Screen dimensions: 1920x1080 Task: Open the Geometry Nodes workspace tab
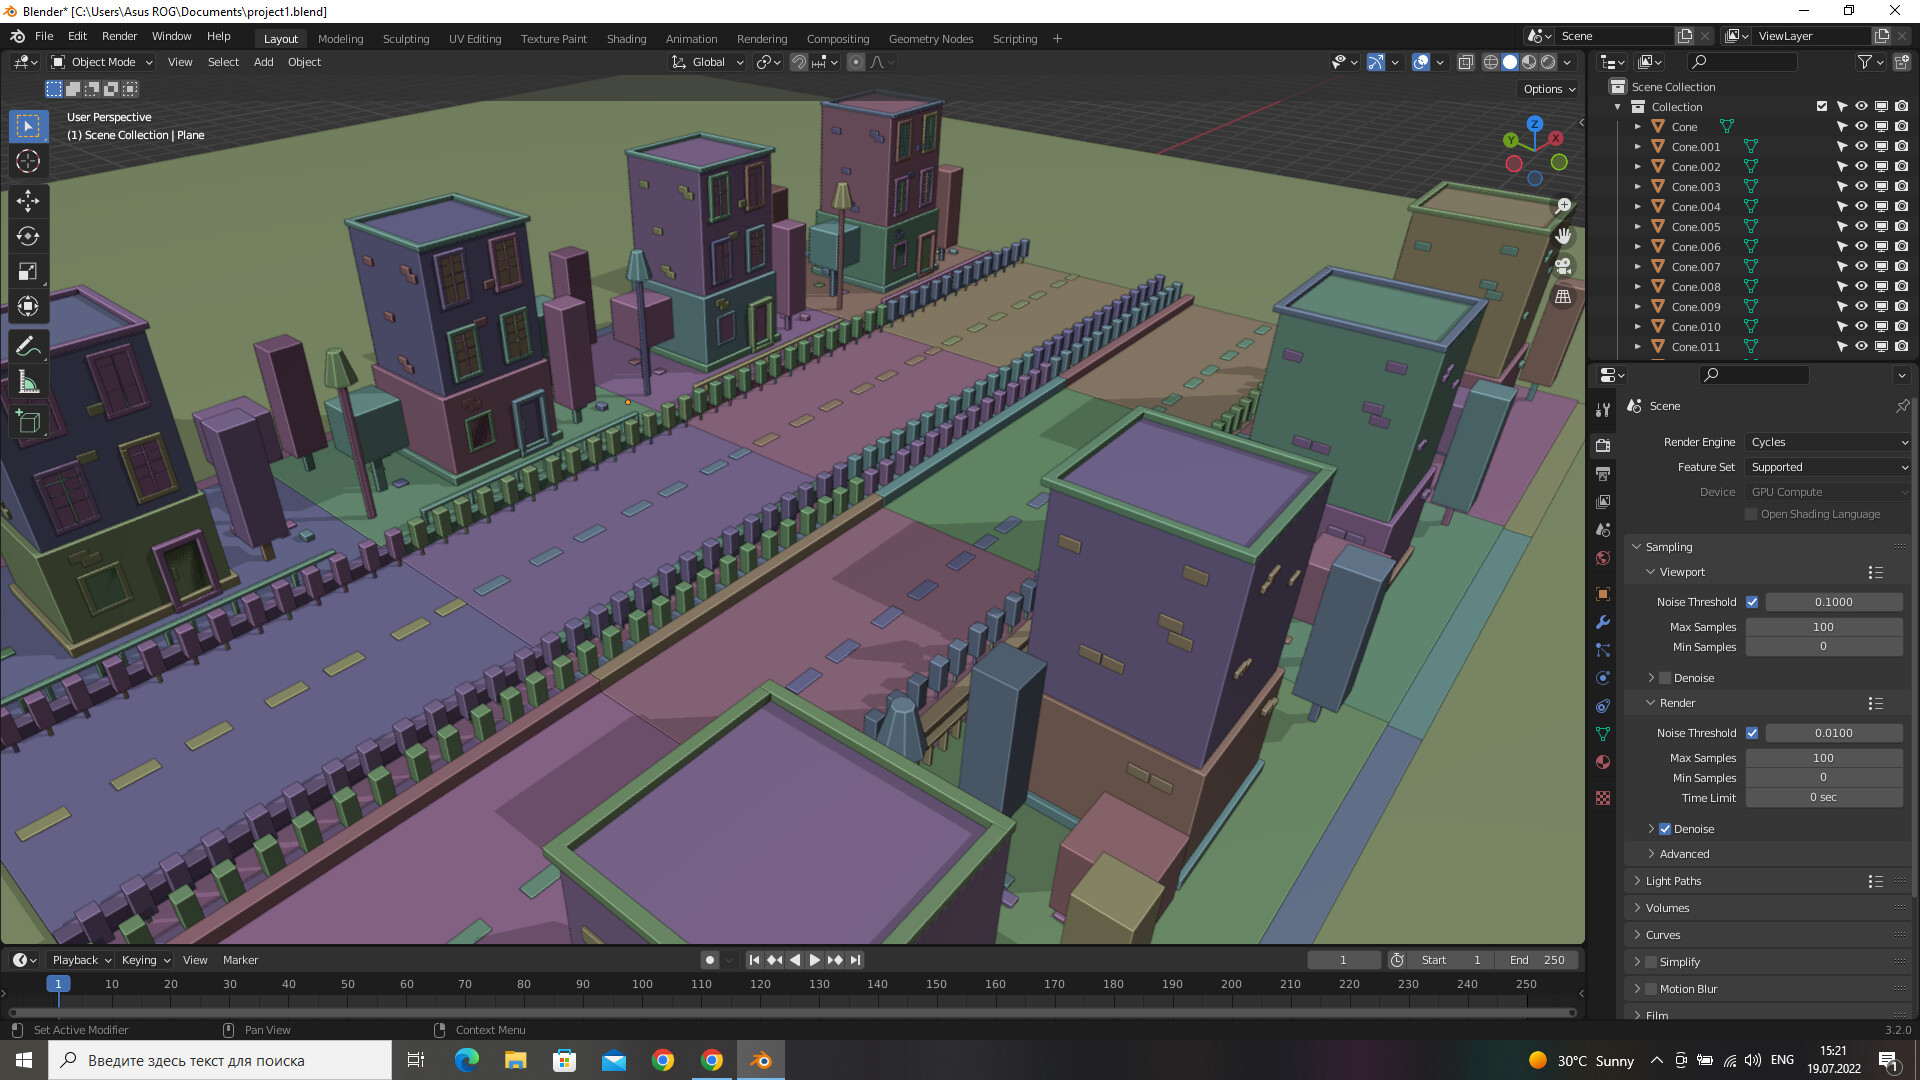click(x=931, y=38)
